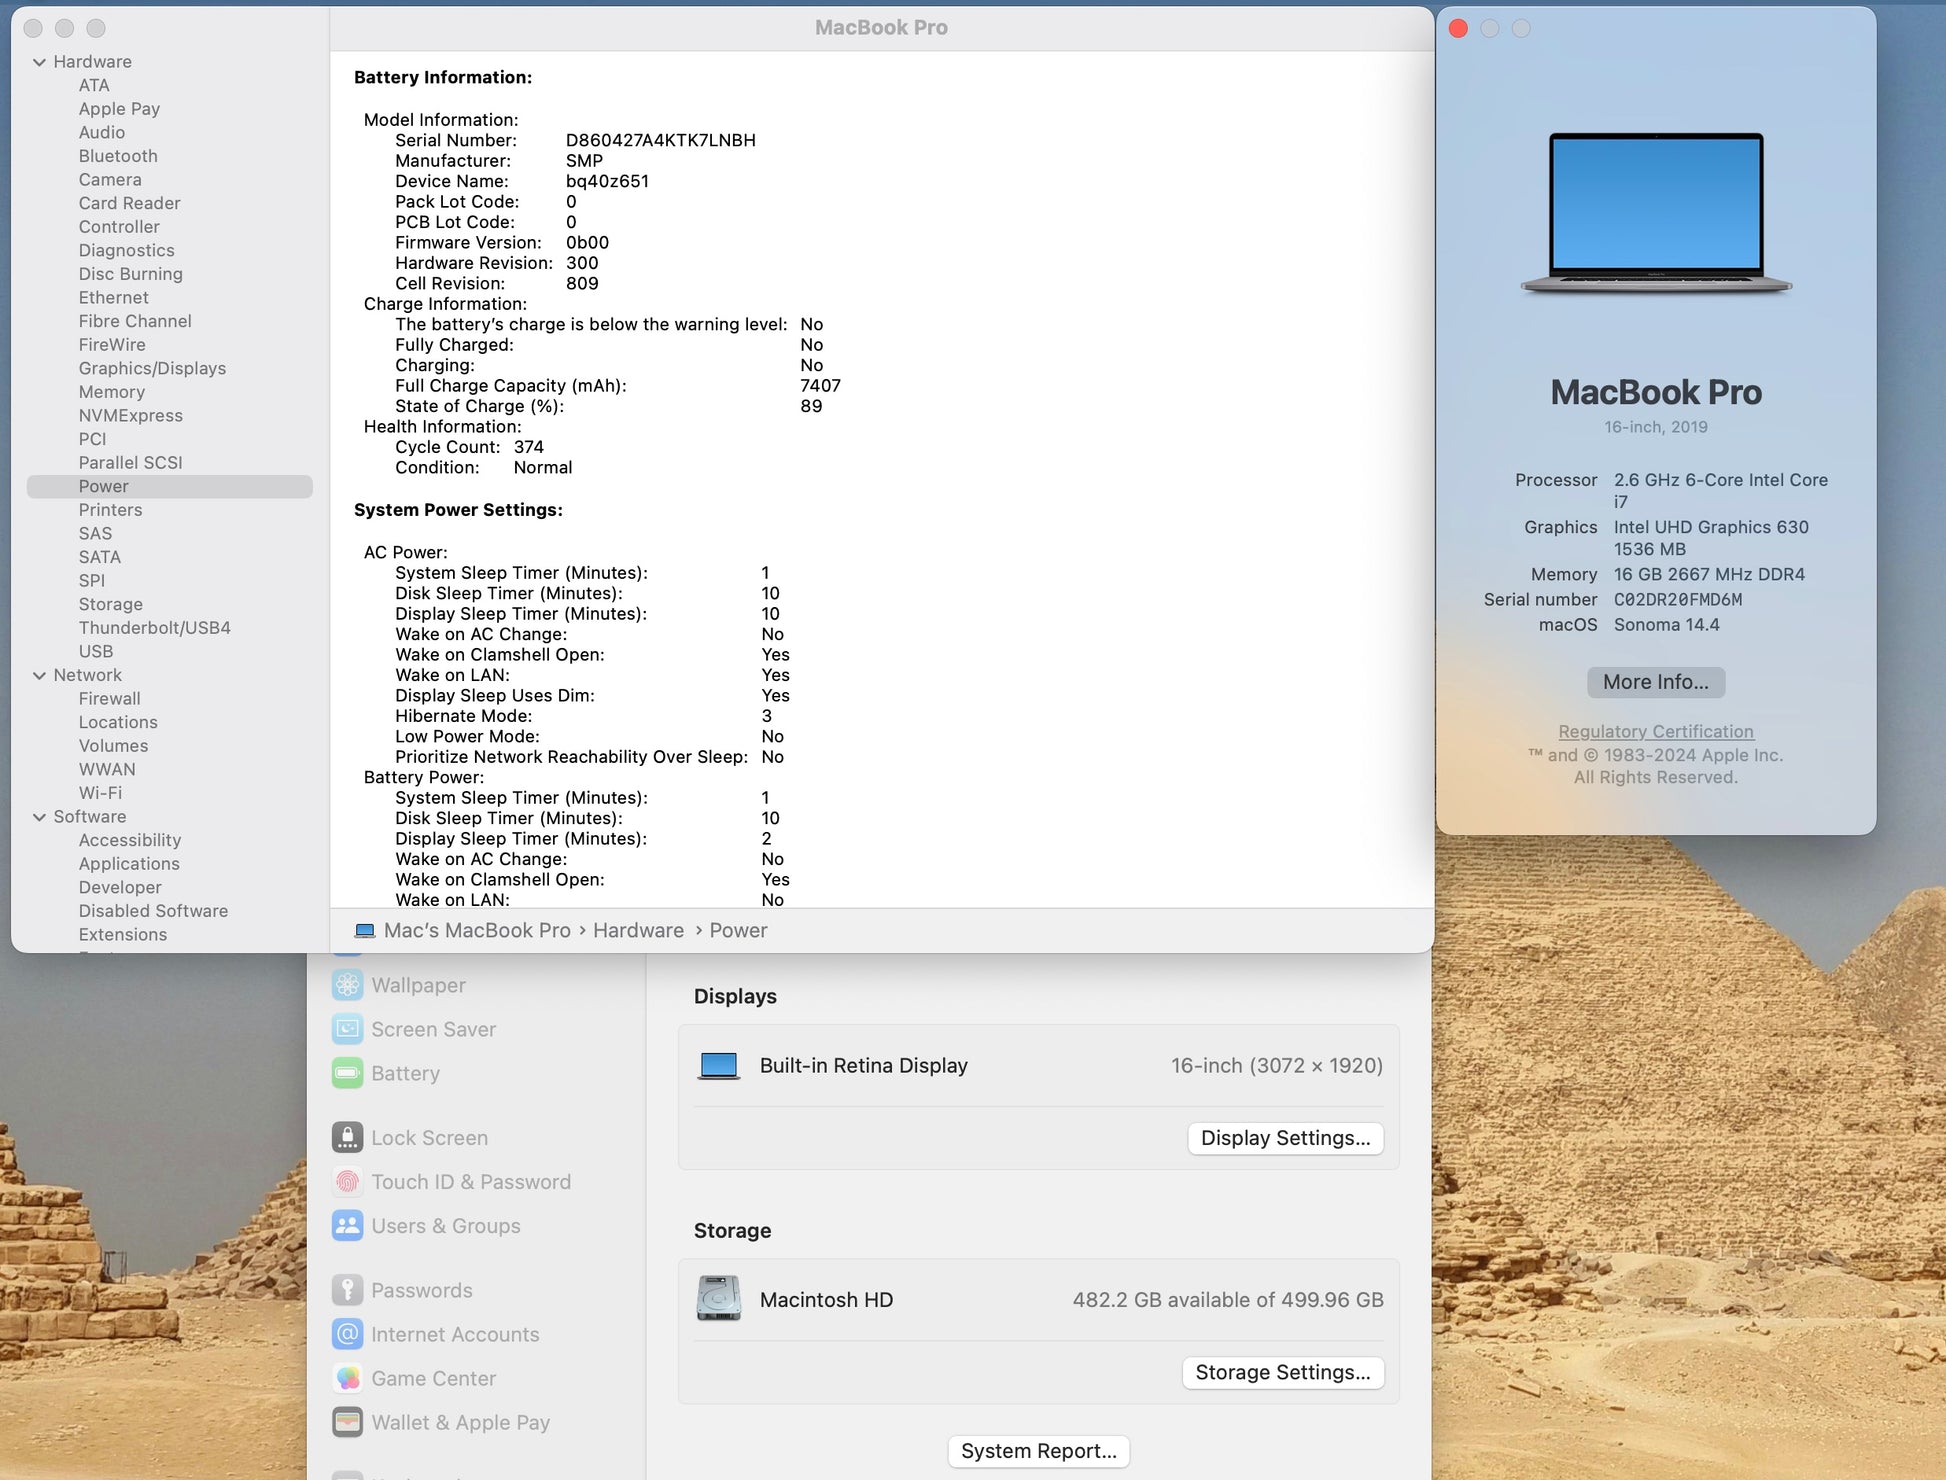Screen dimensions: 1946x1480
Task: Click the Internet Accounts icon
Action: 347,1334
